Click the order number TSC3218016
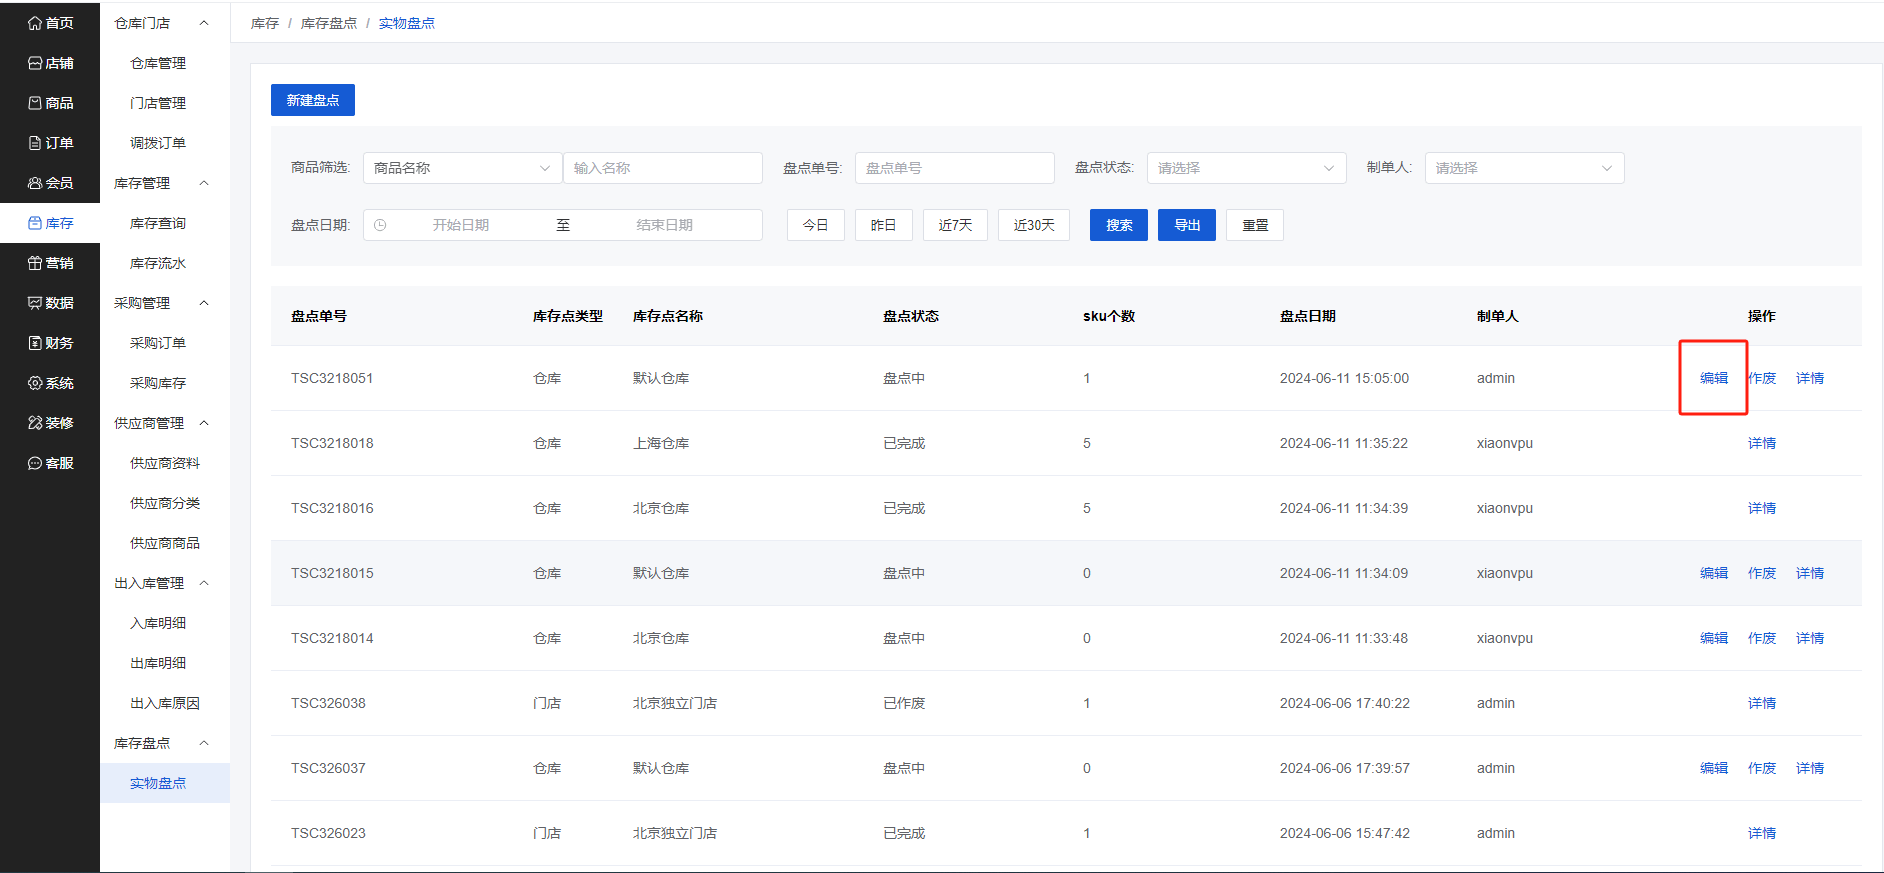This screenshot has width=1884, height=873. pos(332,508)
